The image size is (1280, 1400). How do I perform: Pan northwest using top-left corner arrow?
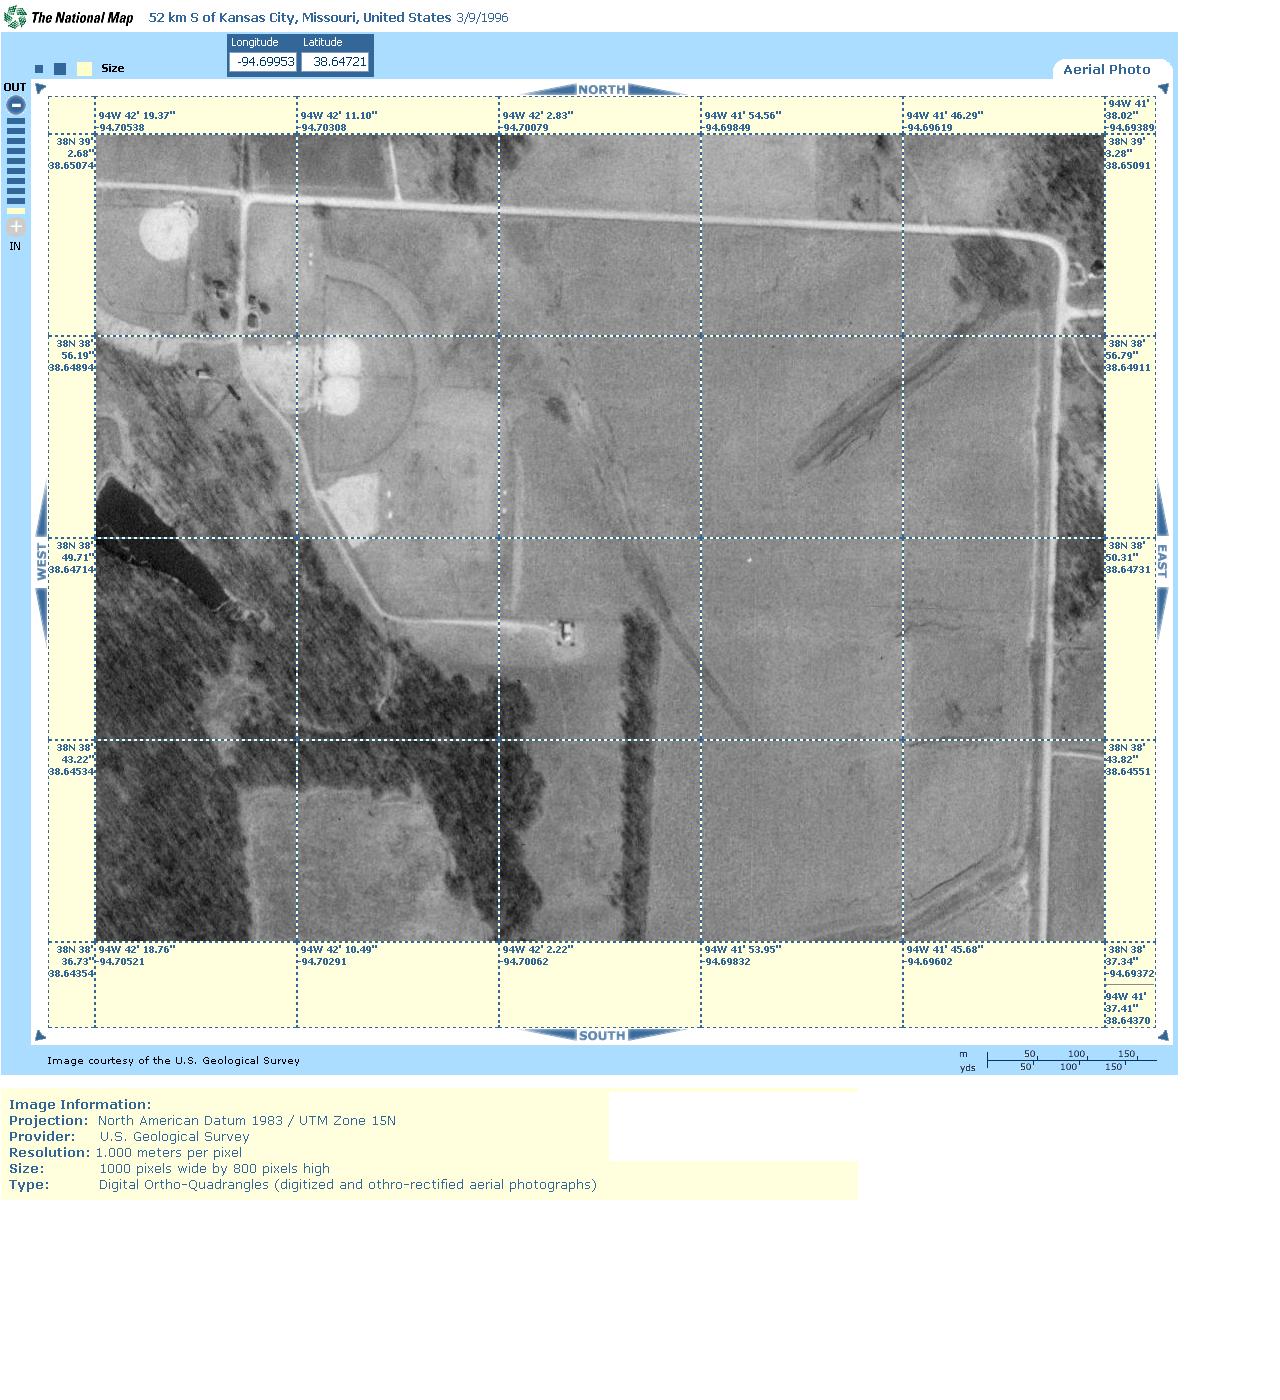point(41,89)
